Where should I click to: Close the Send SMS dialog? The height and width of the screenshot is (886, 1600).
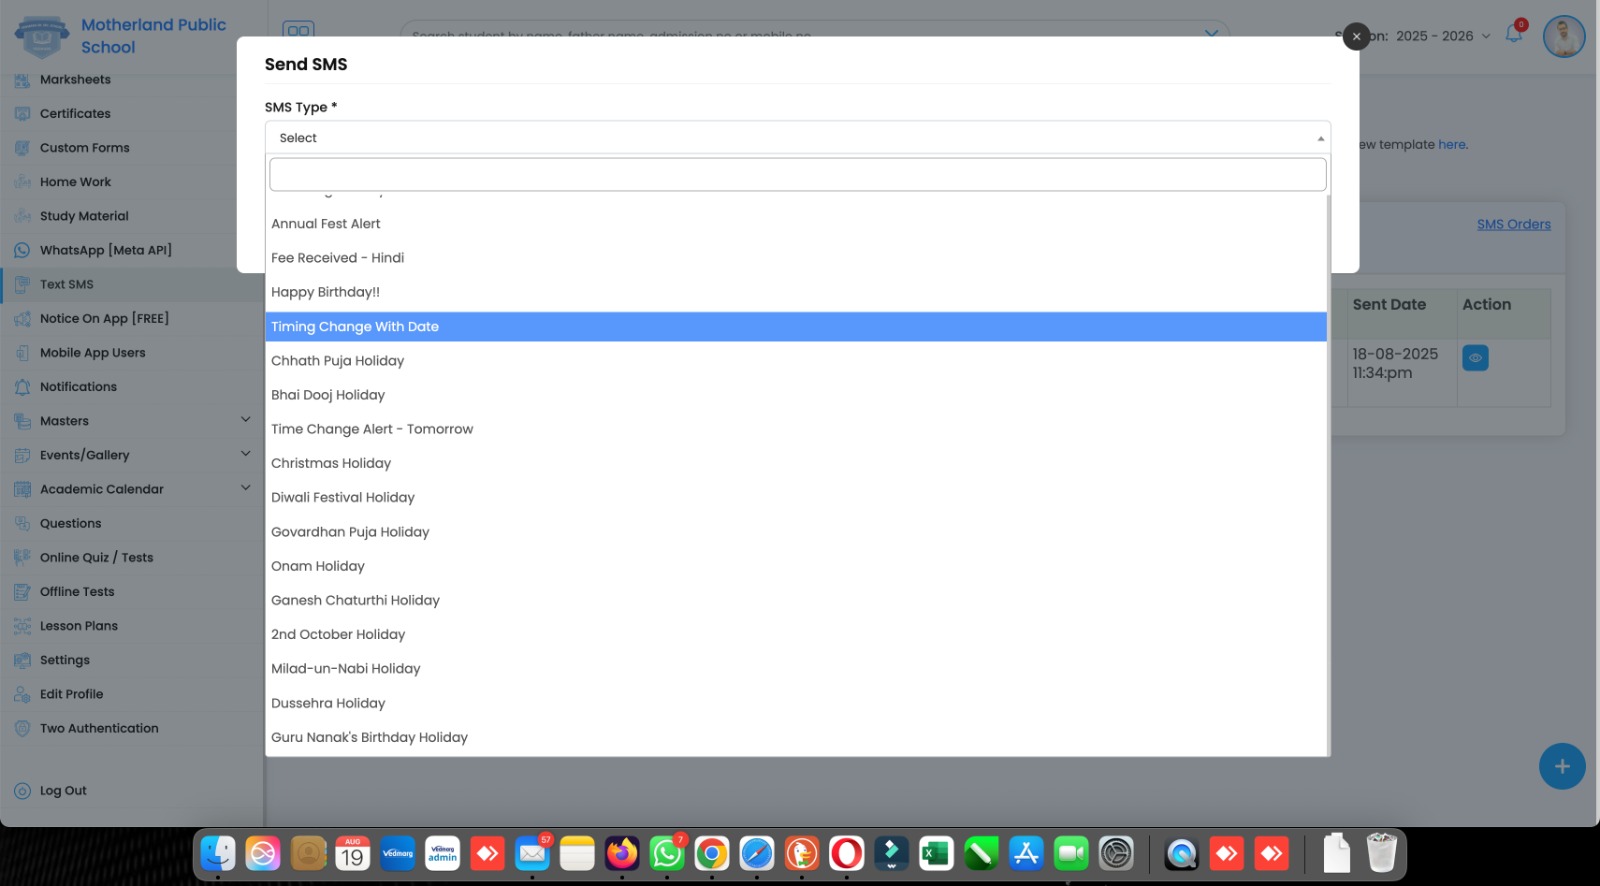tap(1356, 37)
